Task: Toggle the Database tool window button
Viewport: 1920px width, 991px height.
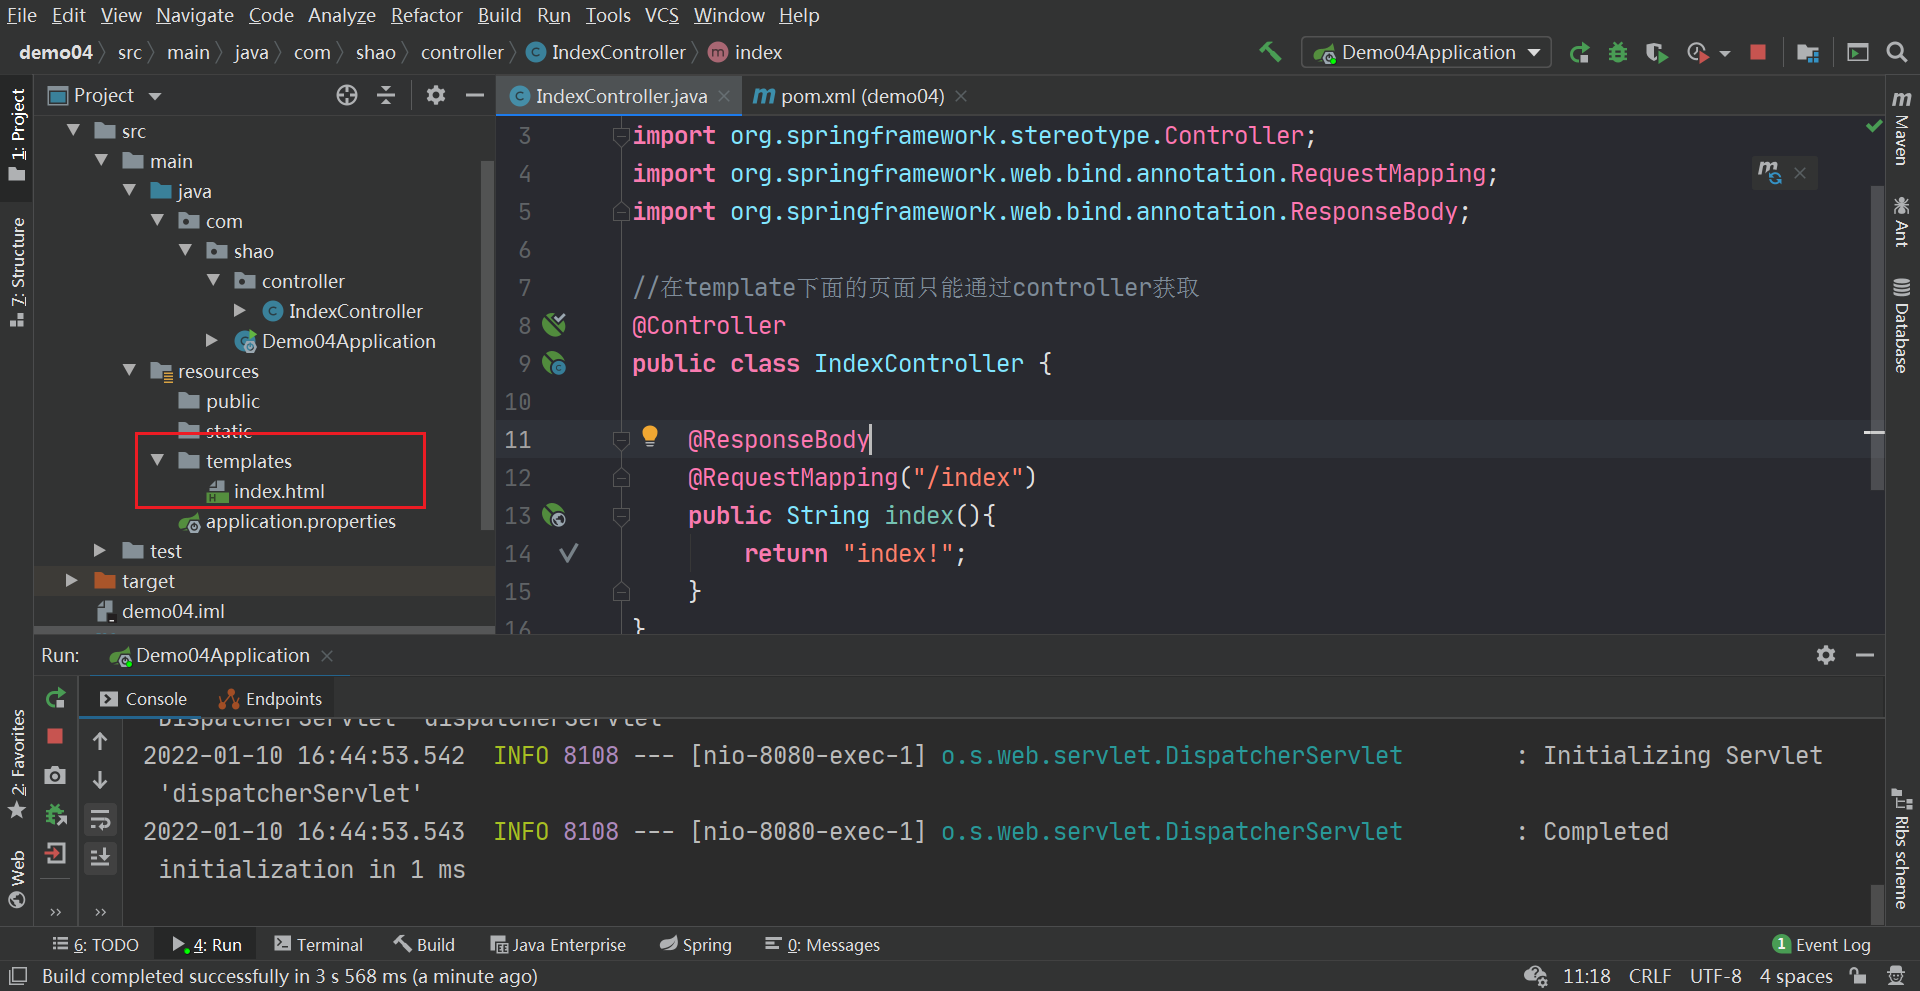Action: point(1901,325)
